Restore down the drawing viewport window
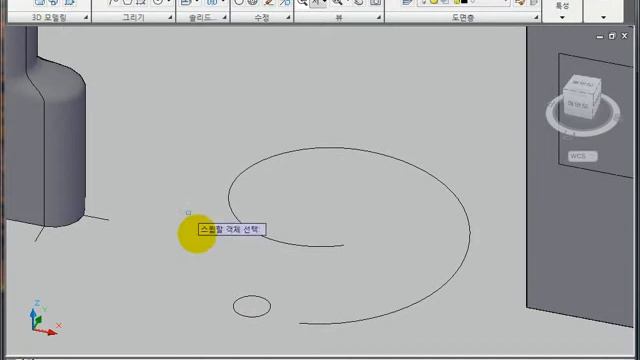 pyautogui.click(x=611, y=36)
